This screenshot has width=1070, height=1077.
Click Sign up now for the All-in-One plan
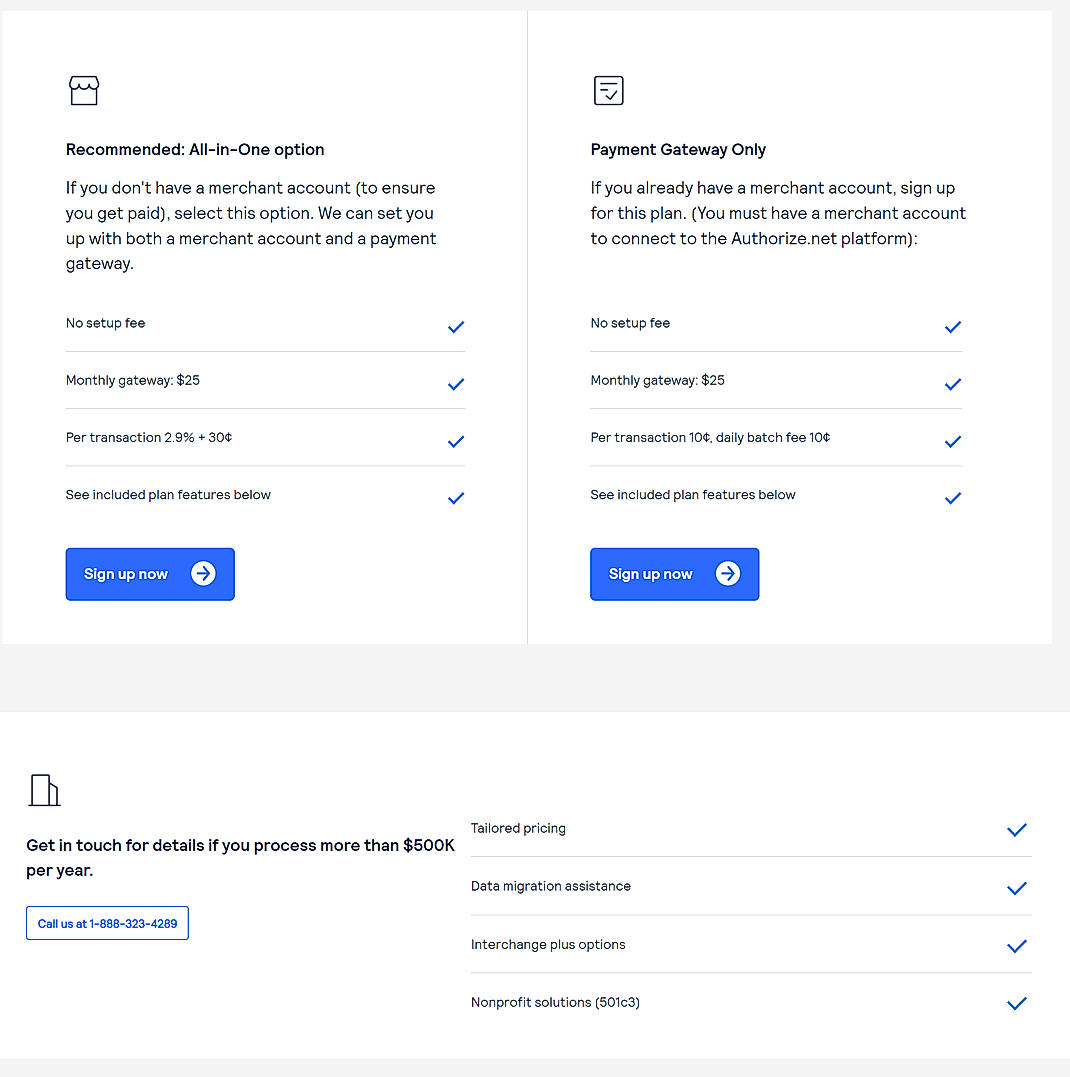tap(150, 574)
